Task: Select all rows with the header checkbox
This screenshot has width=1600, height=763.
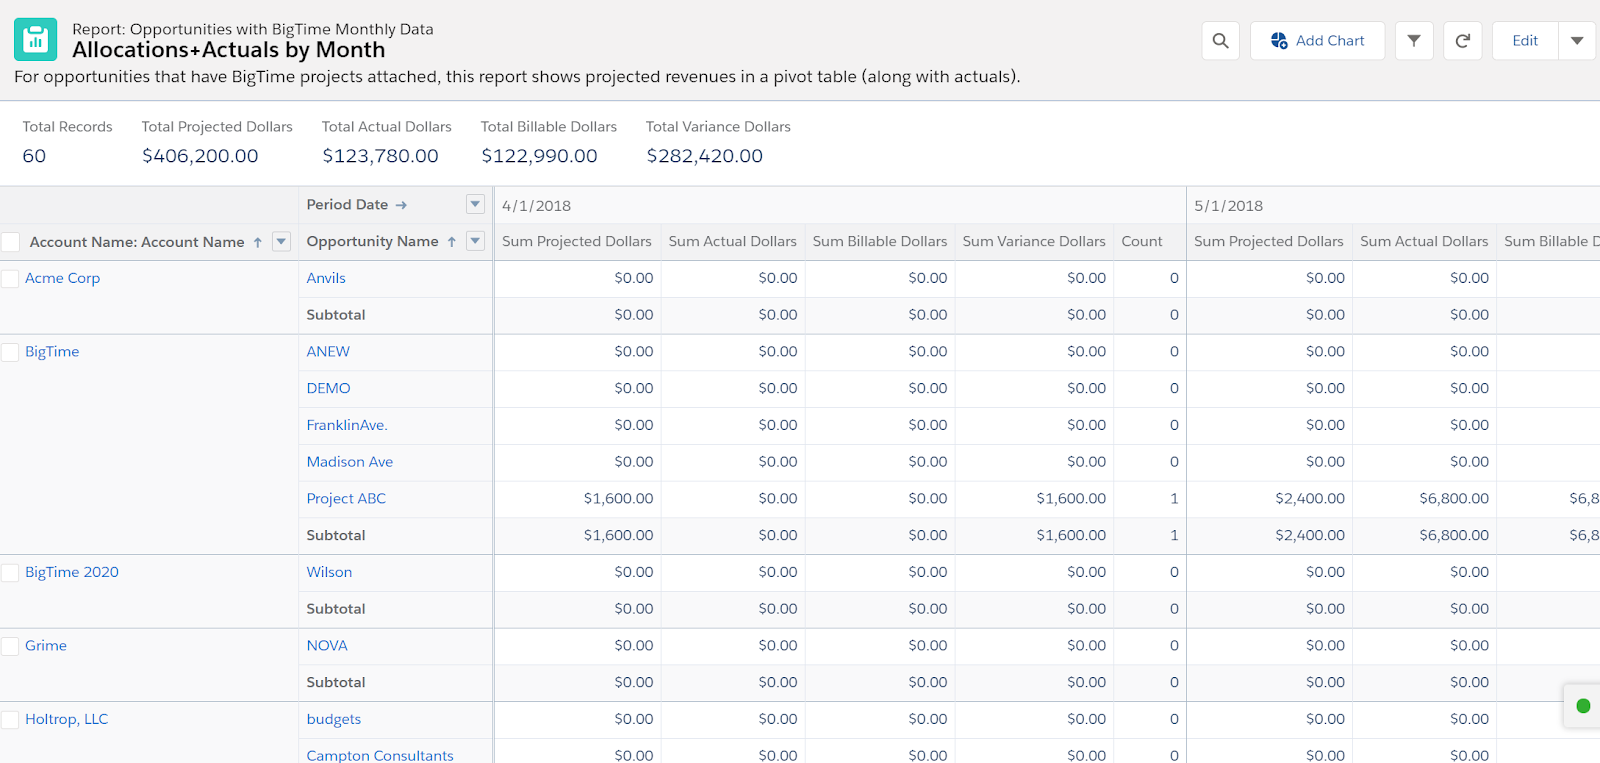Action: click(x=11, y=242)
